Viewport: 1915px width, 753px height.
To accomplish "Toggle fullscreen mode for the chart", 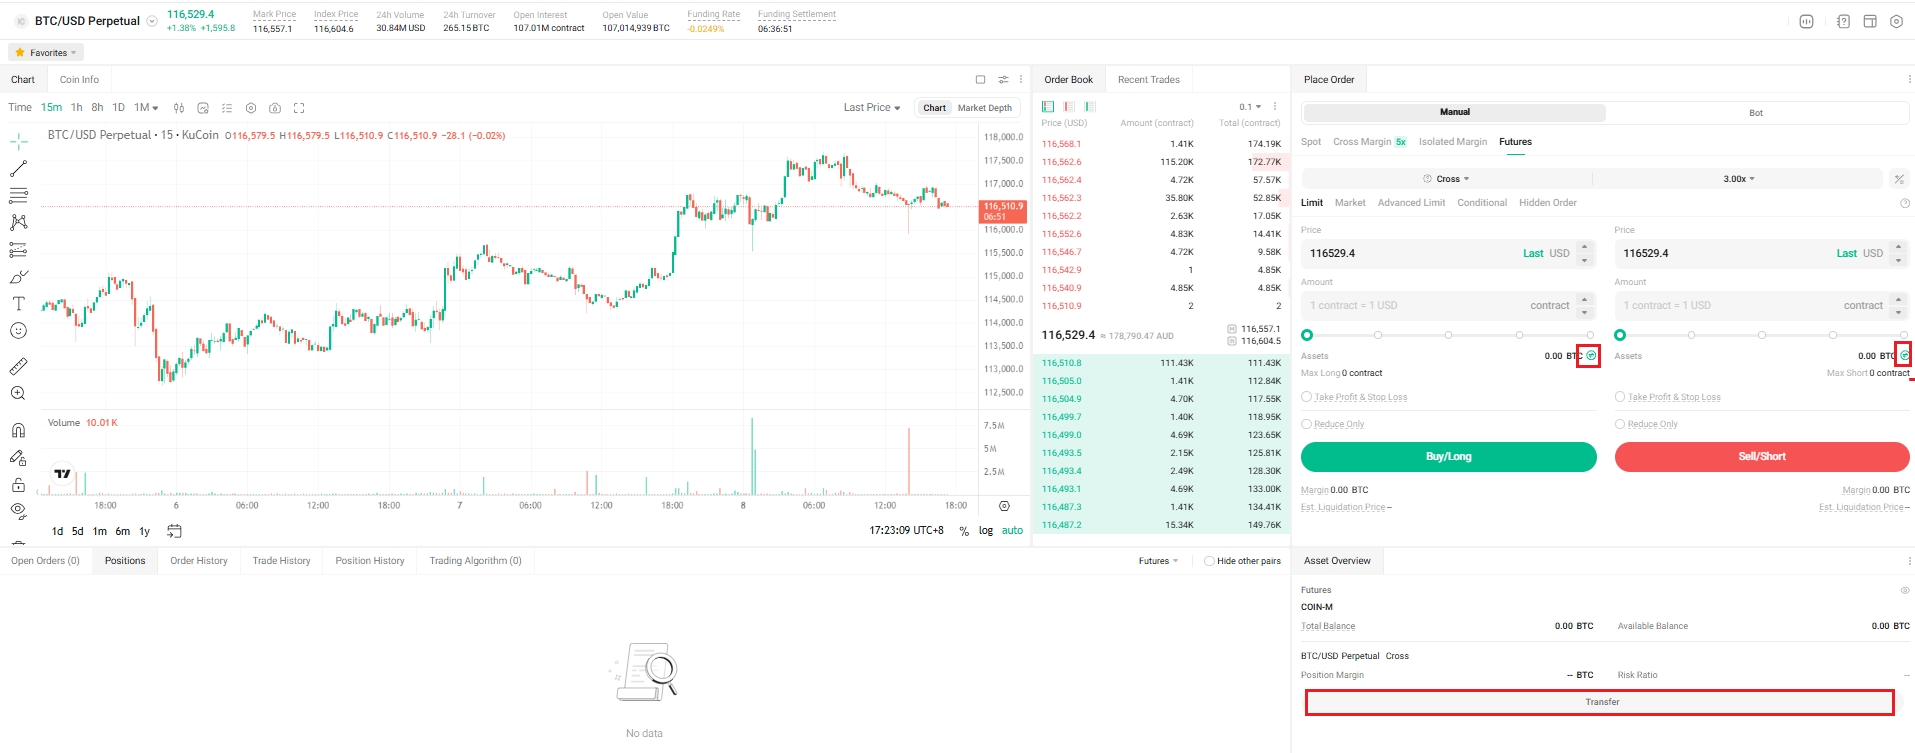I will click(x=299, y=108).
